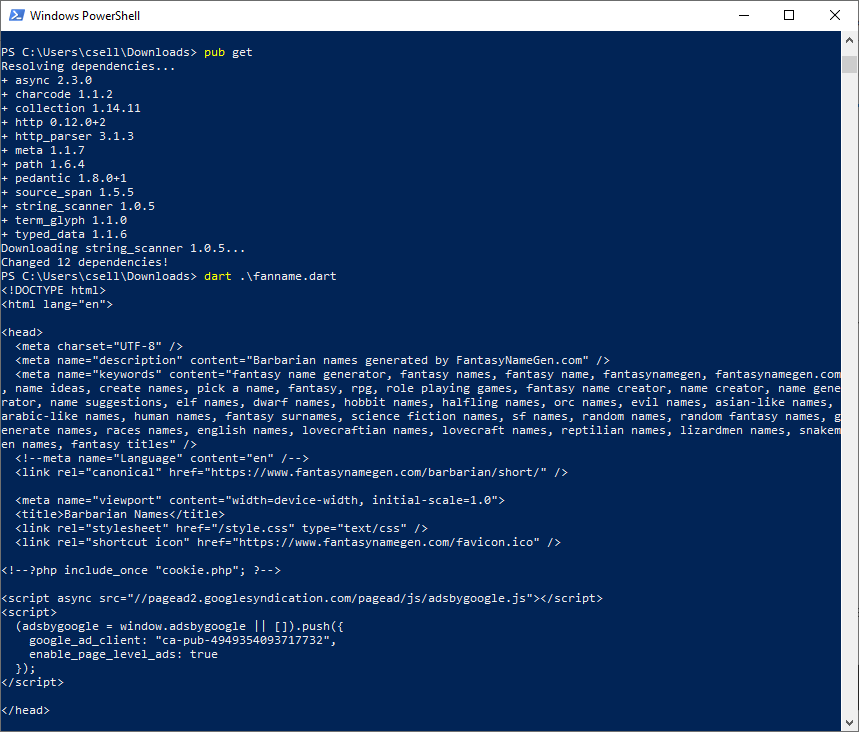Click the meta viewport line
859x732 pixels.
click(260, 501)
